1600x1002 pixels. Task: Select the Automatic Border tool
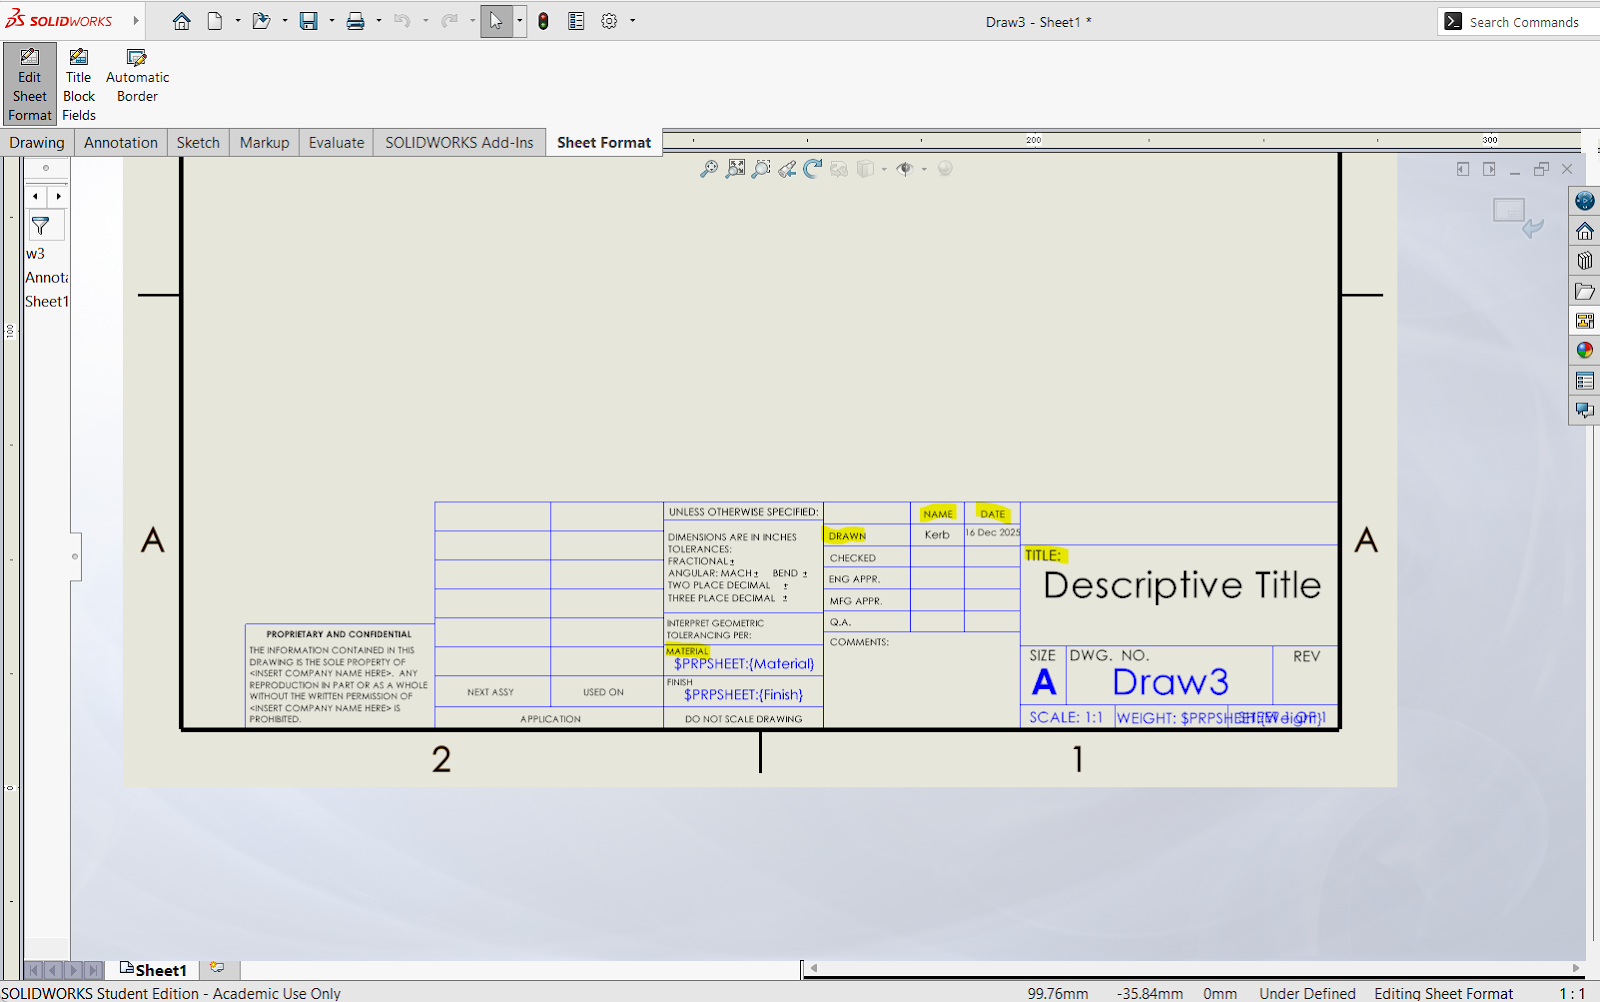(137, 76)
